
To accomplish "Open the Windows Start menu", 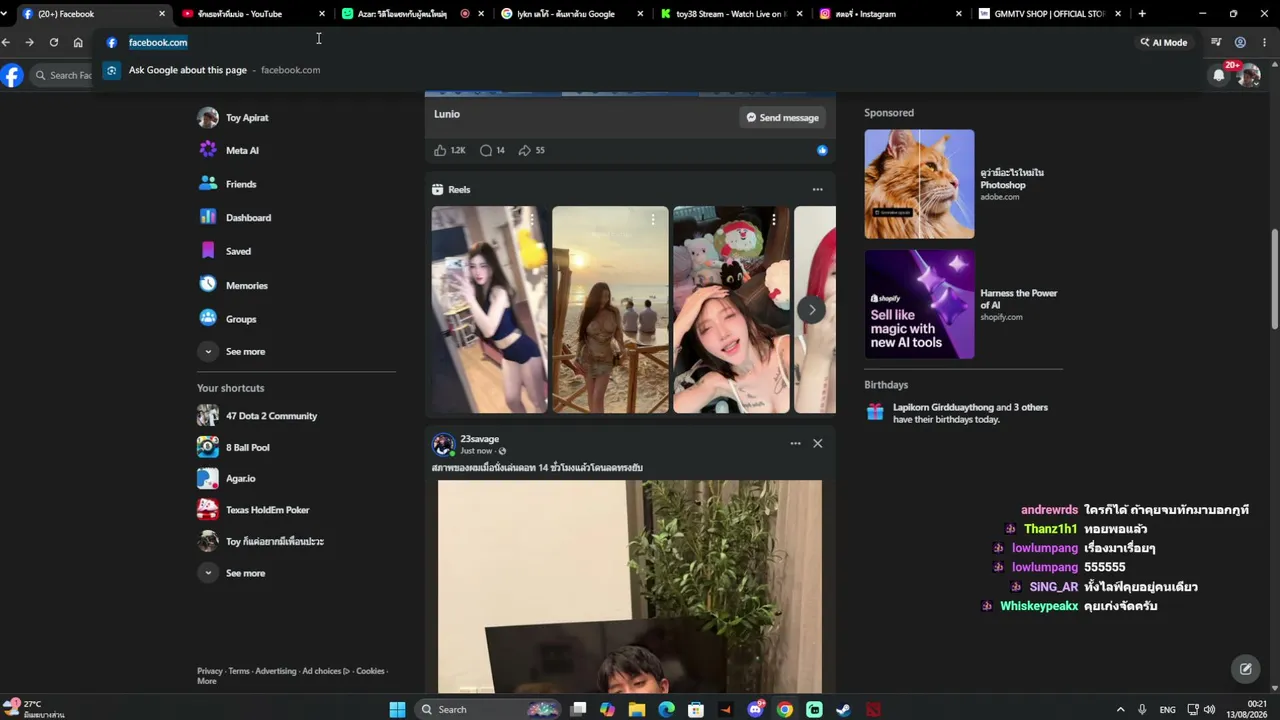I will 397,709.
